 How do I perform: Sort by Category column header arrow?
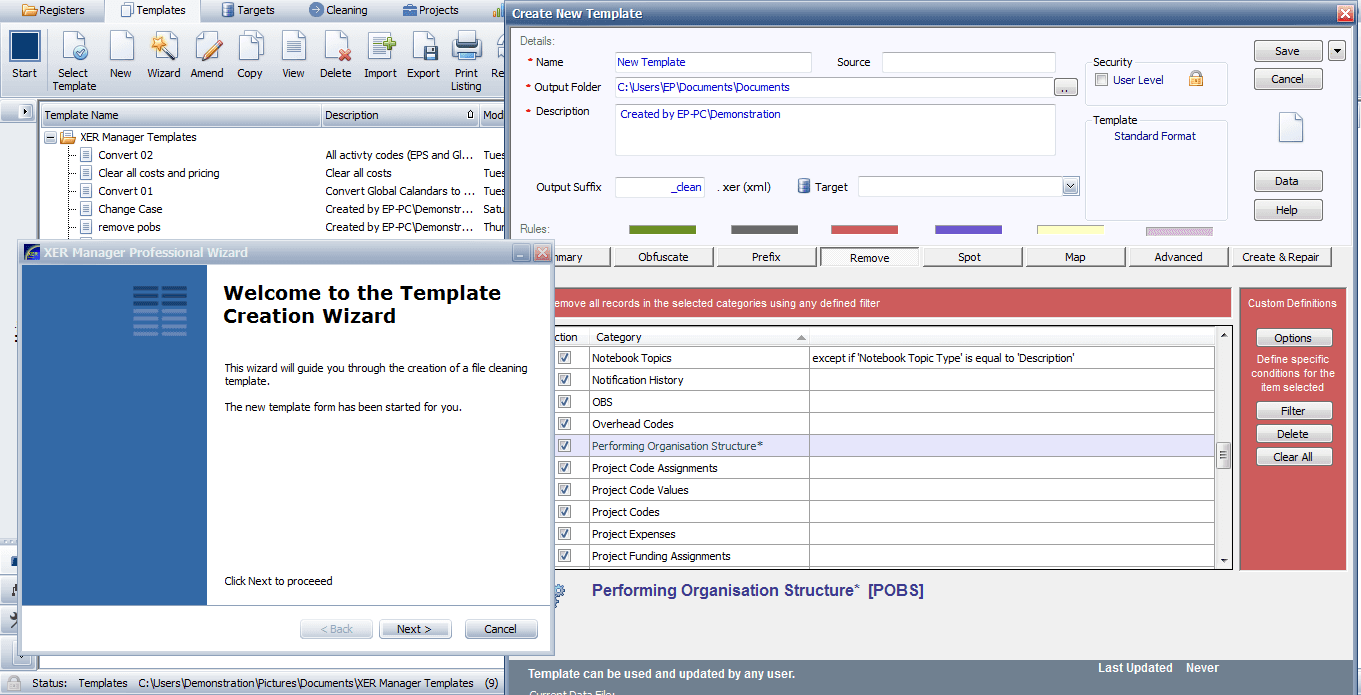pyautogui.click(x=801, y=337)
